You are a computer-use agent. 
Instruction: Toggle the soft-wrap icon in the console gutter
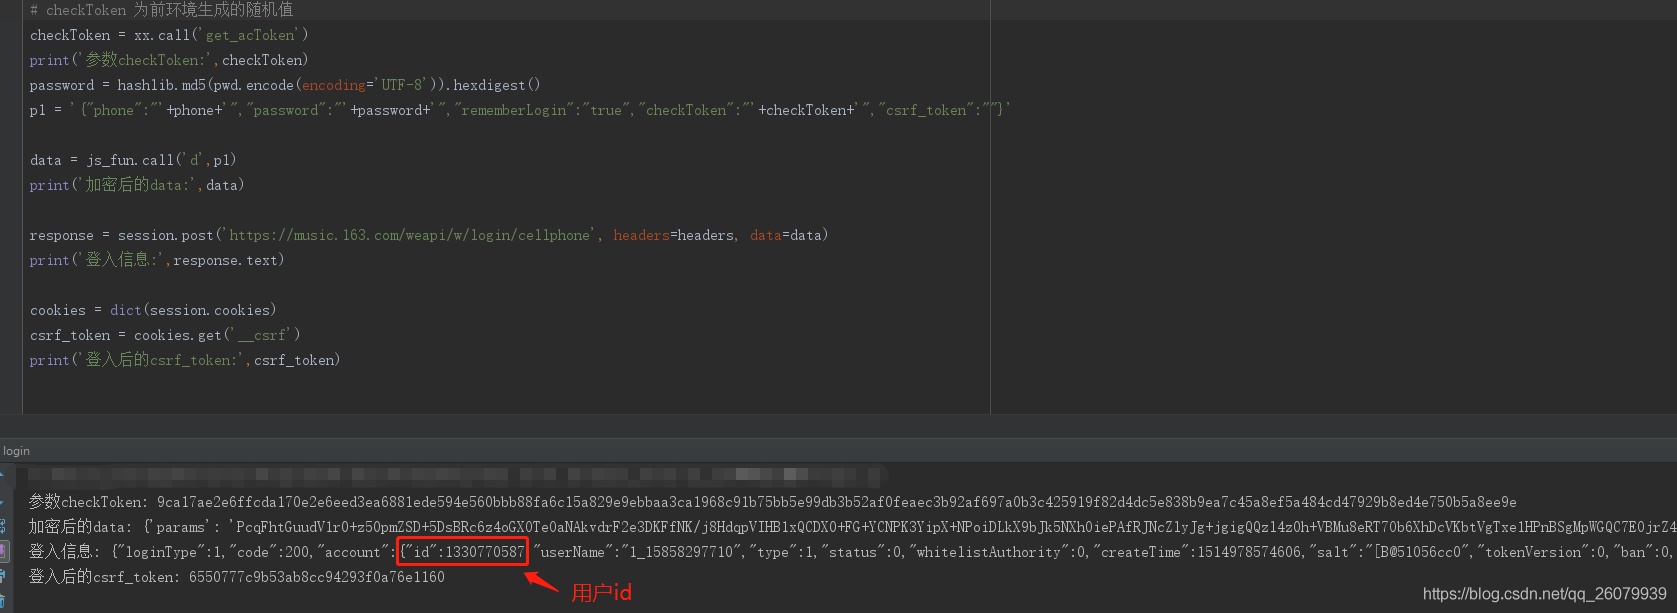pos(3,526)
